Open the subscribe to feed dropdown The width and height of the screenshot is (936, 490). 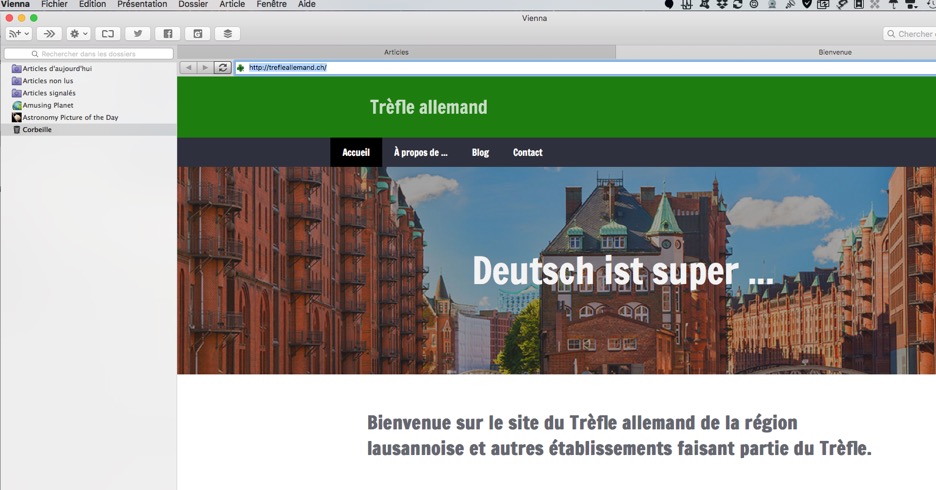[19, 34]
